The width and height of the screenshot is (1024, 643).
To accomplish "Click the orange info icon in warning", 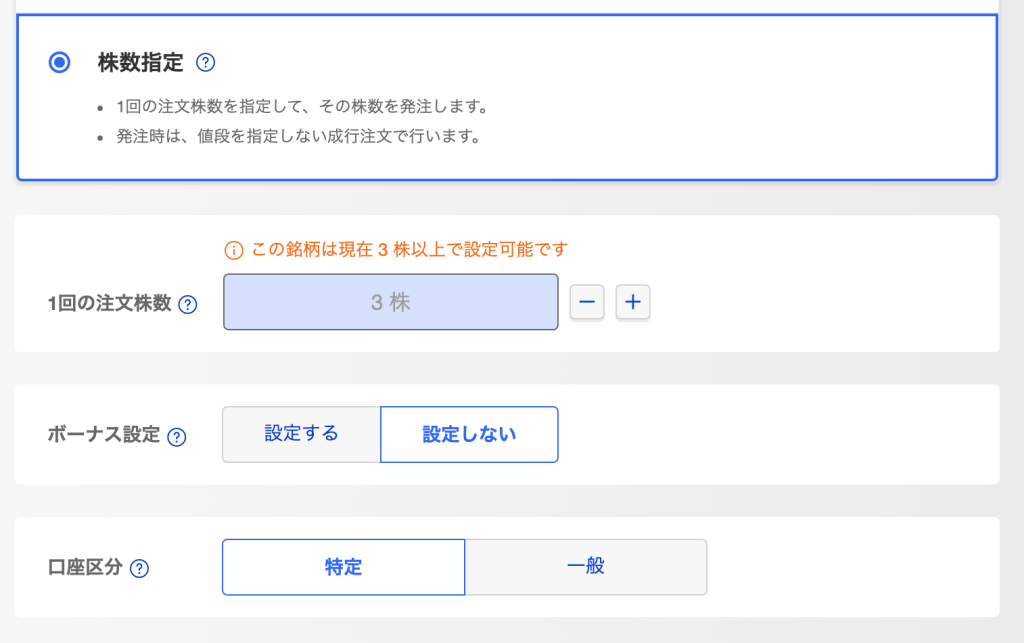I will (x=233, y=249).
